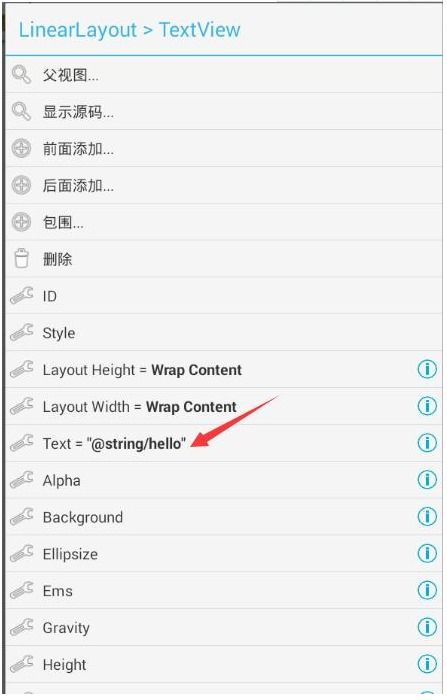Edit the ID property
Screen dimensions: 447x700
point(224,296)
